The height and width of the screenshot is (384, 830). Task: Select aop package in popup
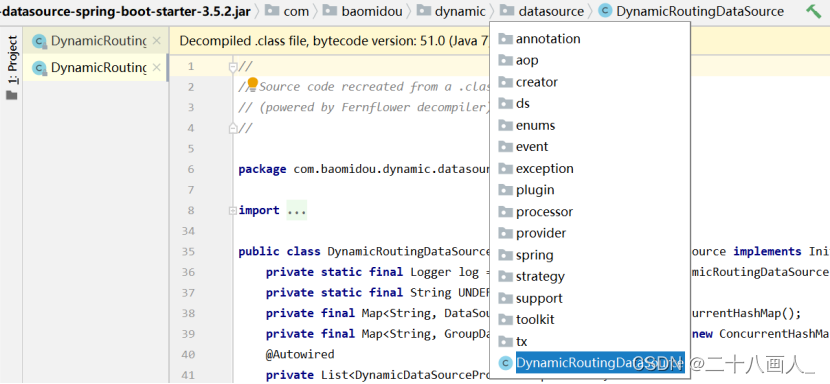point(590,60)
